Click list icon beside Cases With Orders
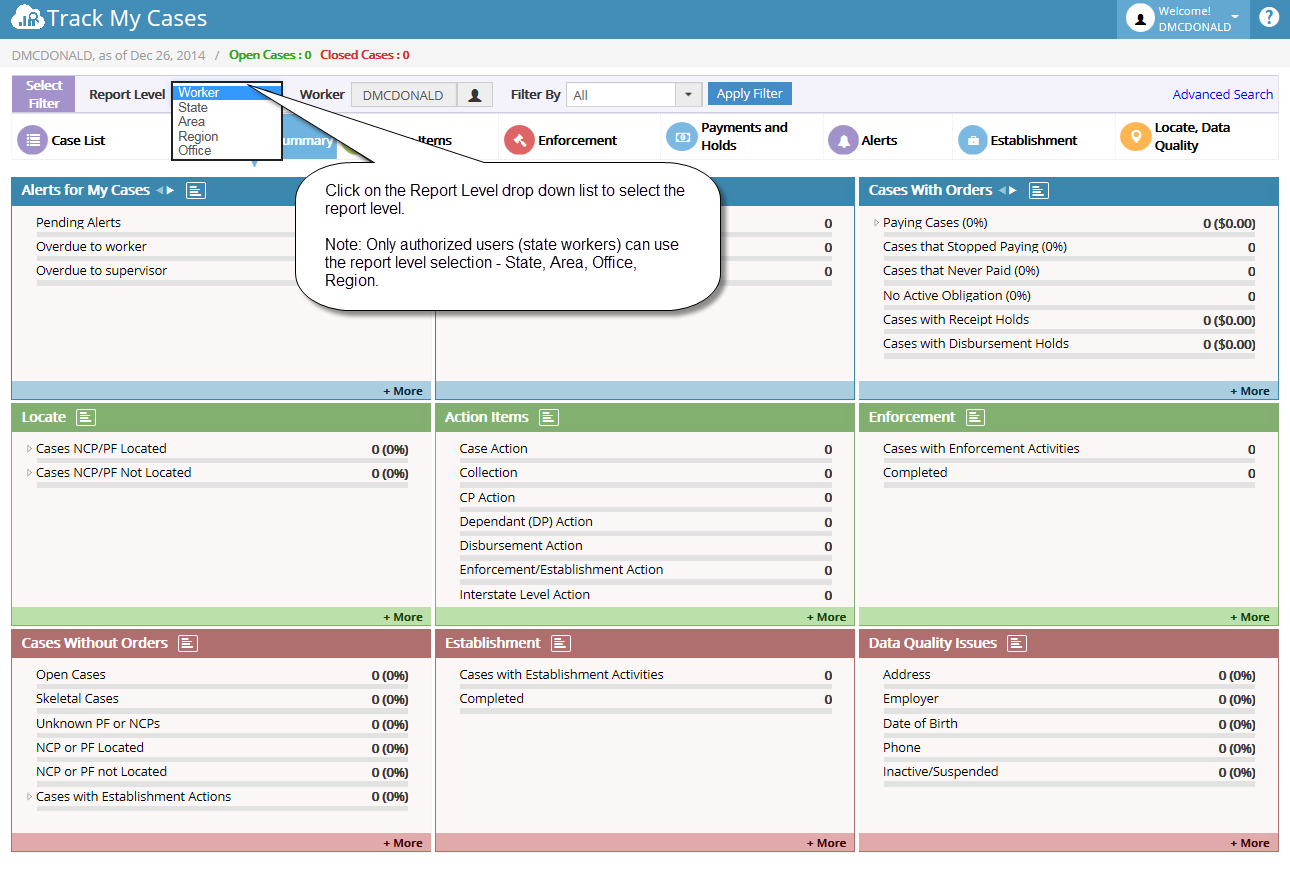 1039,191
